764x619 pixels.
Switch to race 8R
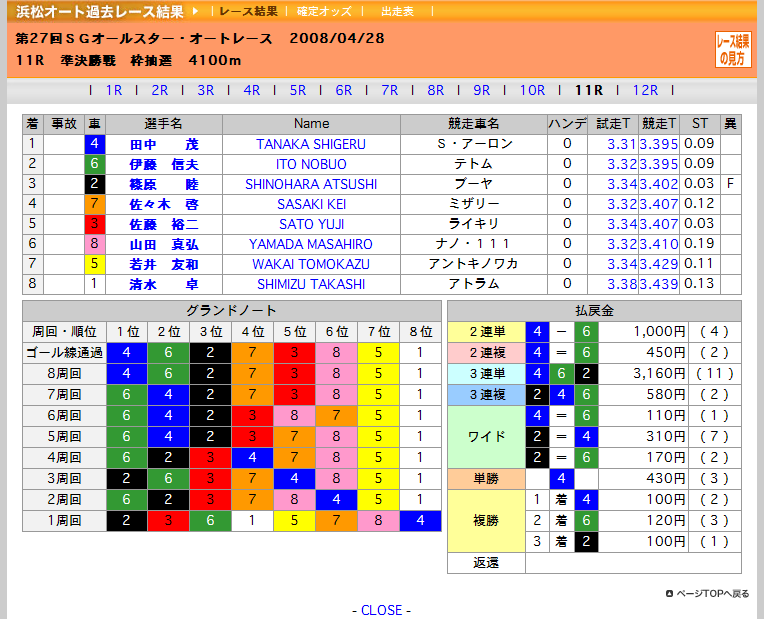click(x=436, y=90)
